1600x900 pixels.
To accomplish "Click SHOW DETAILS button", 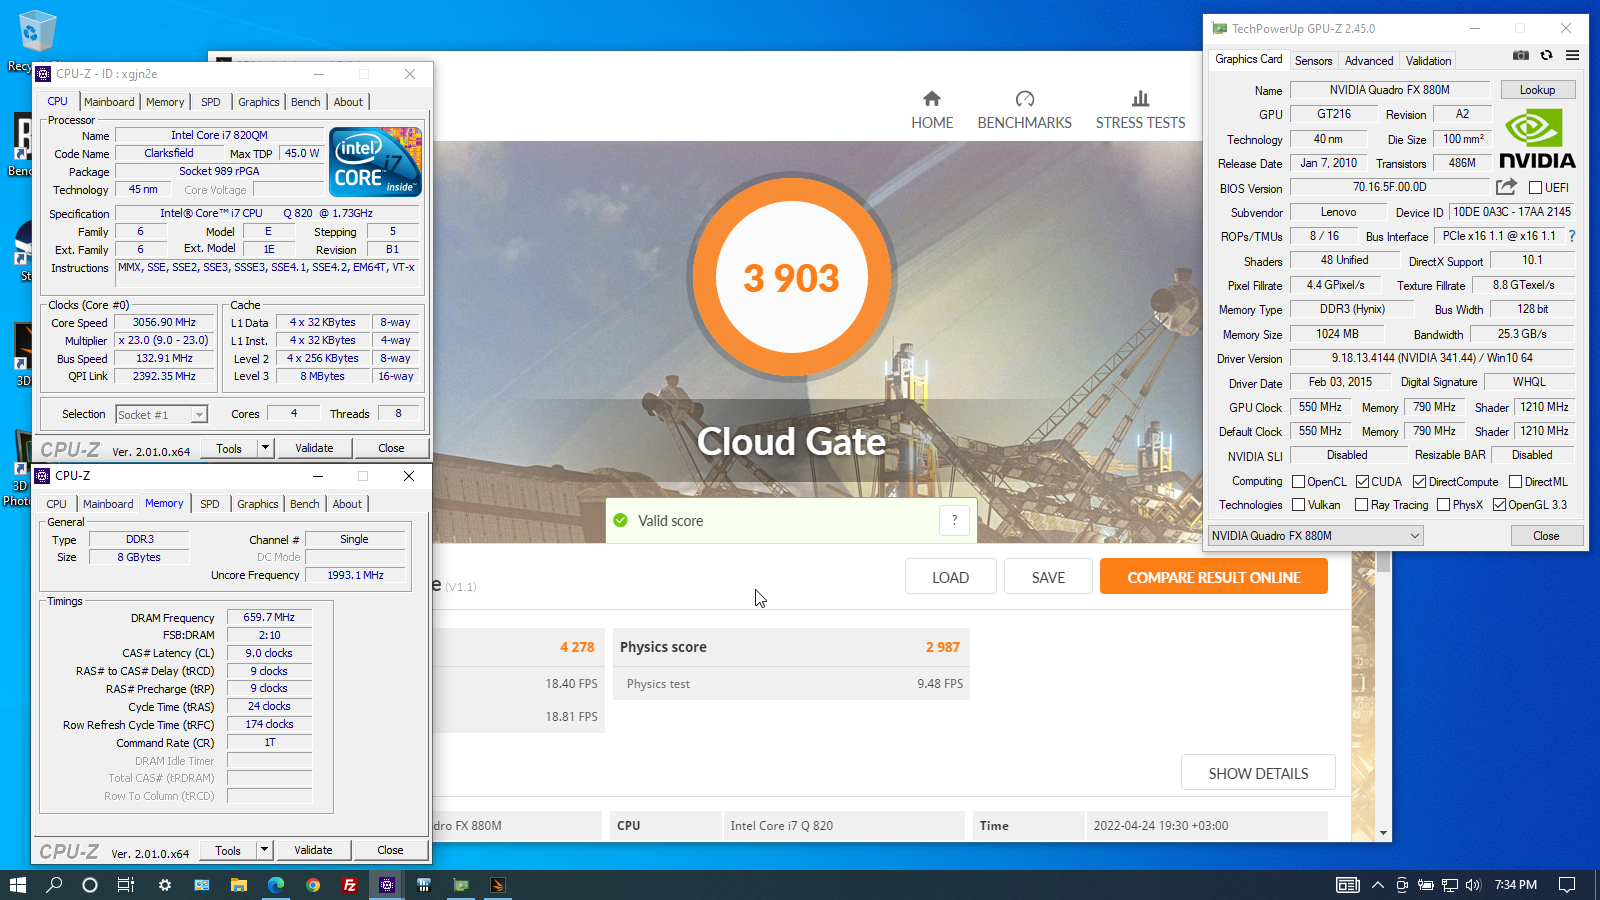I will pos(1258,773).
